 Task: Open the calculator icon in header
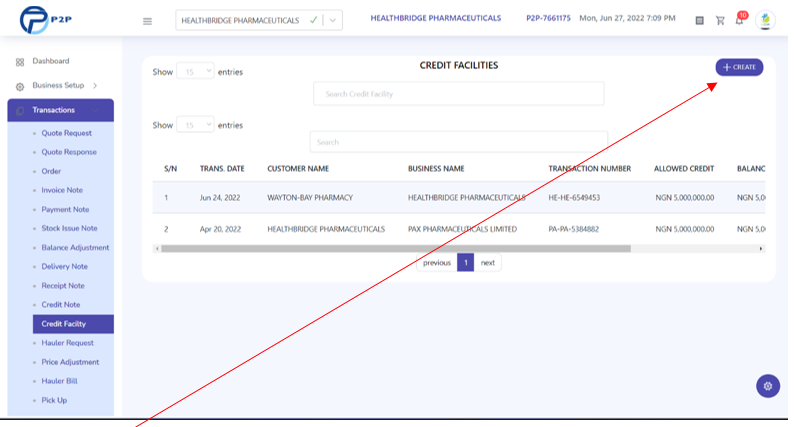[699, 20]
